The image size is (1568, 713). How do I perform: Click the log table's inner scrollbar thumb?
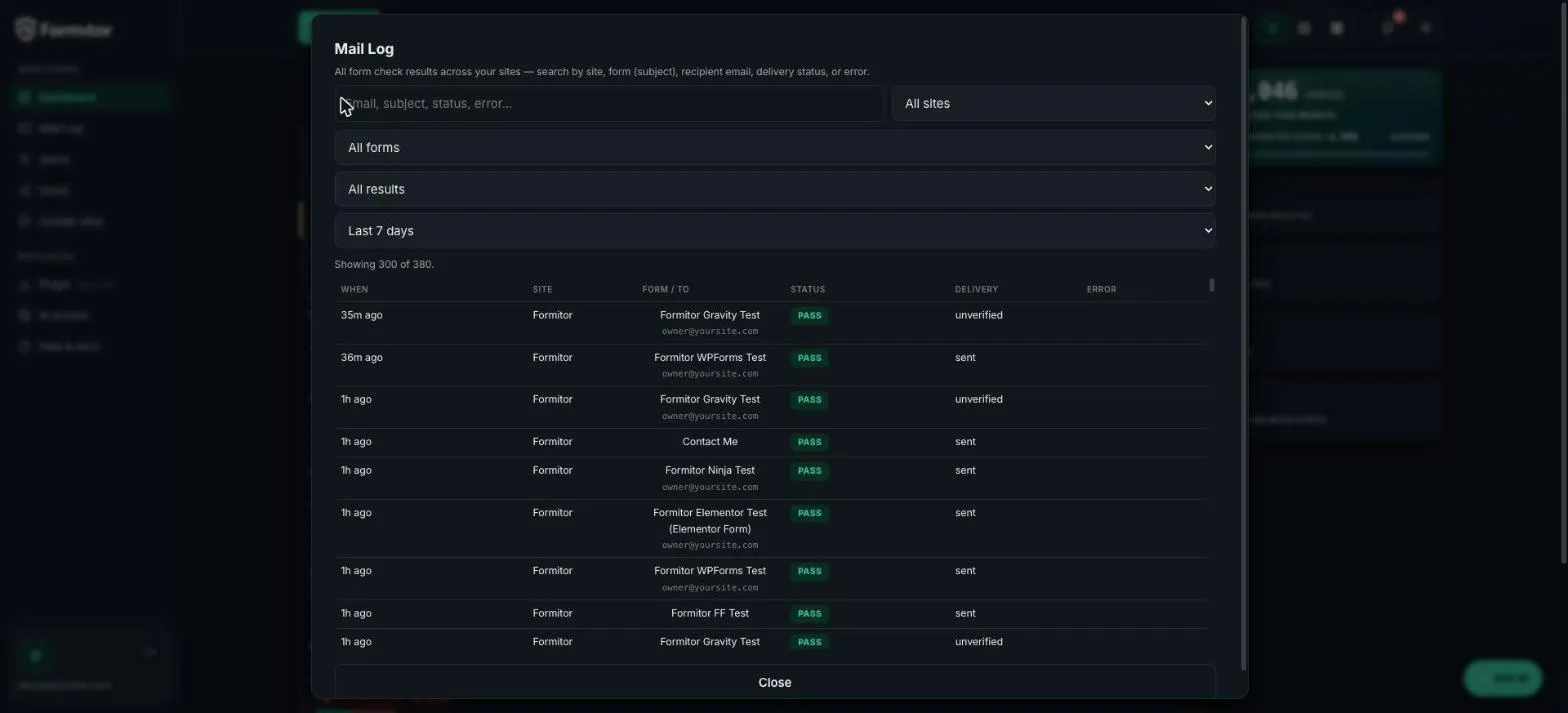[x=1212, y=285]
